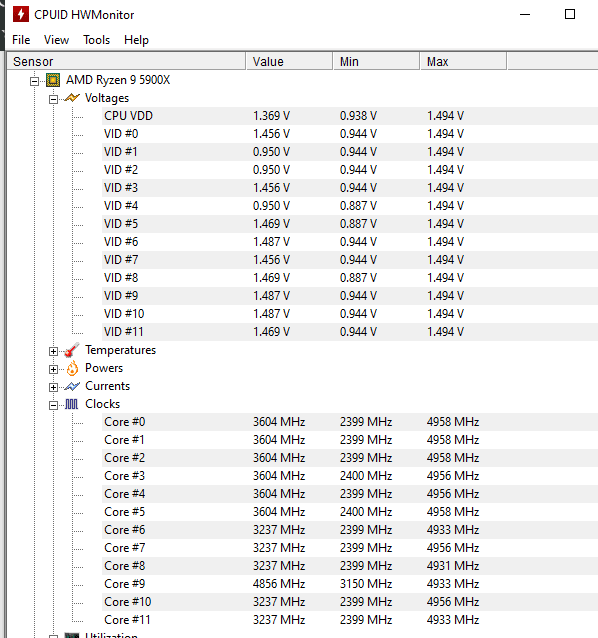Click the AMD Ryzen 9 5900X chip icon
The width and height of the screenshot is (598, 638).
pos(53,80)
